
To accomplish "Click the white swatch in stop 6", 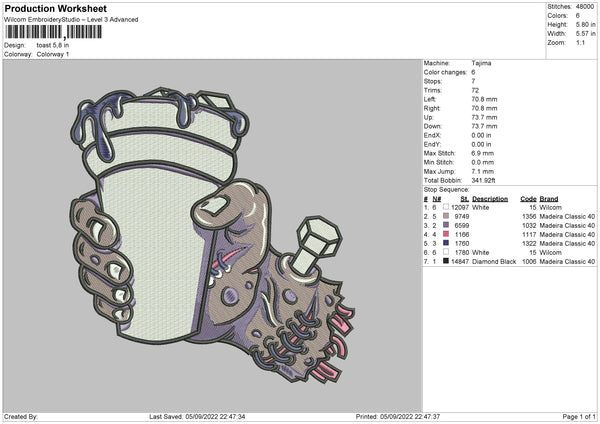I will (446, 251).
